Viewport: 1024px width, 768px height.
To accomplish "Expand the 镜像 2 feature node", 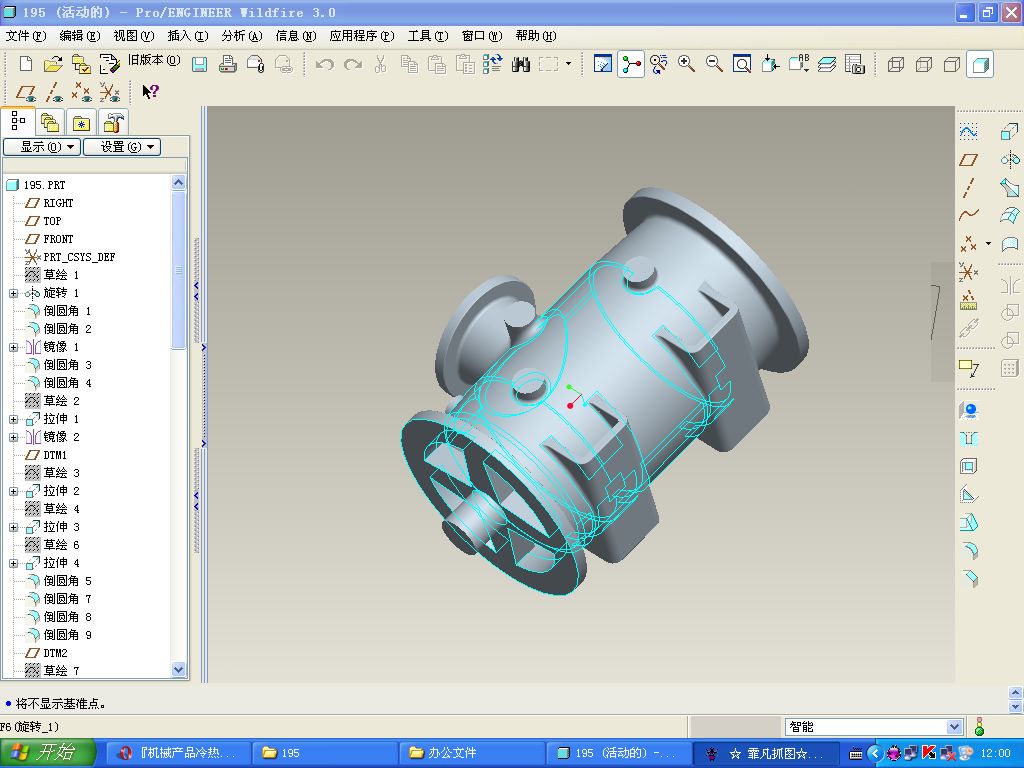I will pyautogui.click(x=13, y=438).
